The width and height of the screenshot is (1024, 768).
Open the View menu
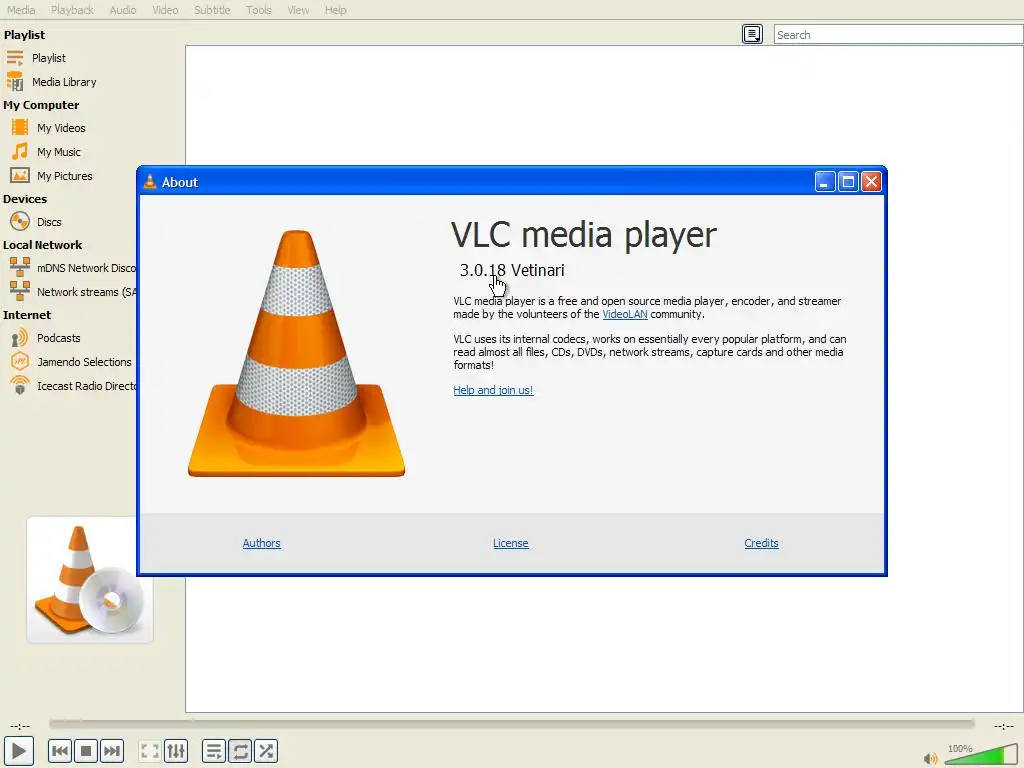point(298,10)
